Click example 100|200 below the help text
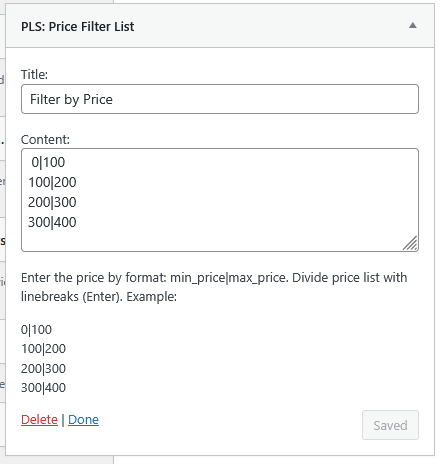This screenshot has height=464, width=440. (x=43, y=349)
